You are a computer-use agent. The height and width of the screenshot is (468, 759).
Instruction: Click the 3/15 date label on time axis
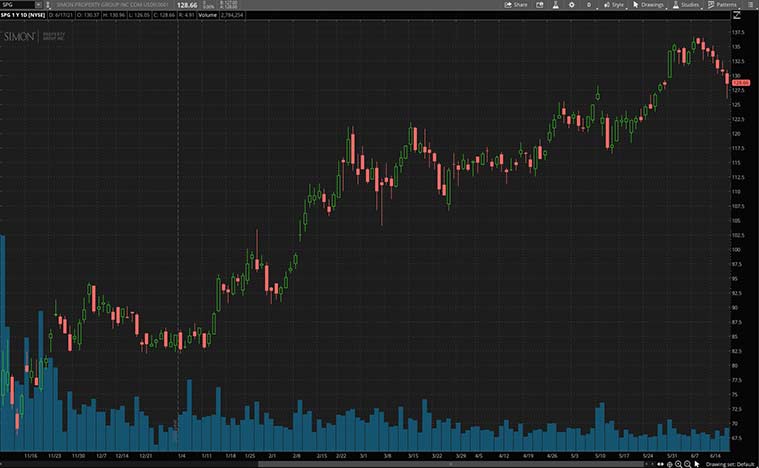413,456
